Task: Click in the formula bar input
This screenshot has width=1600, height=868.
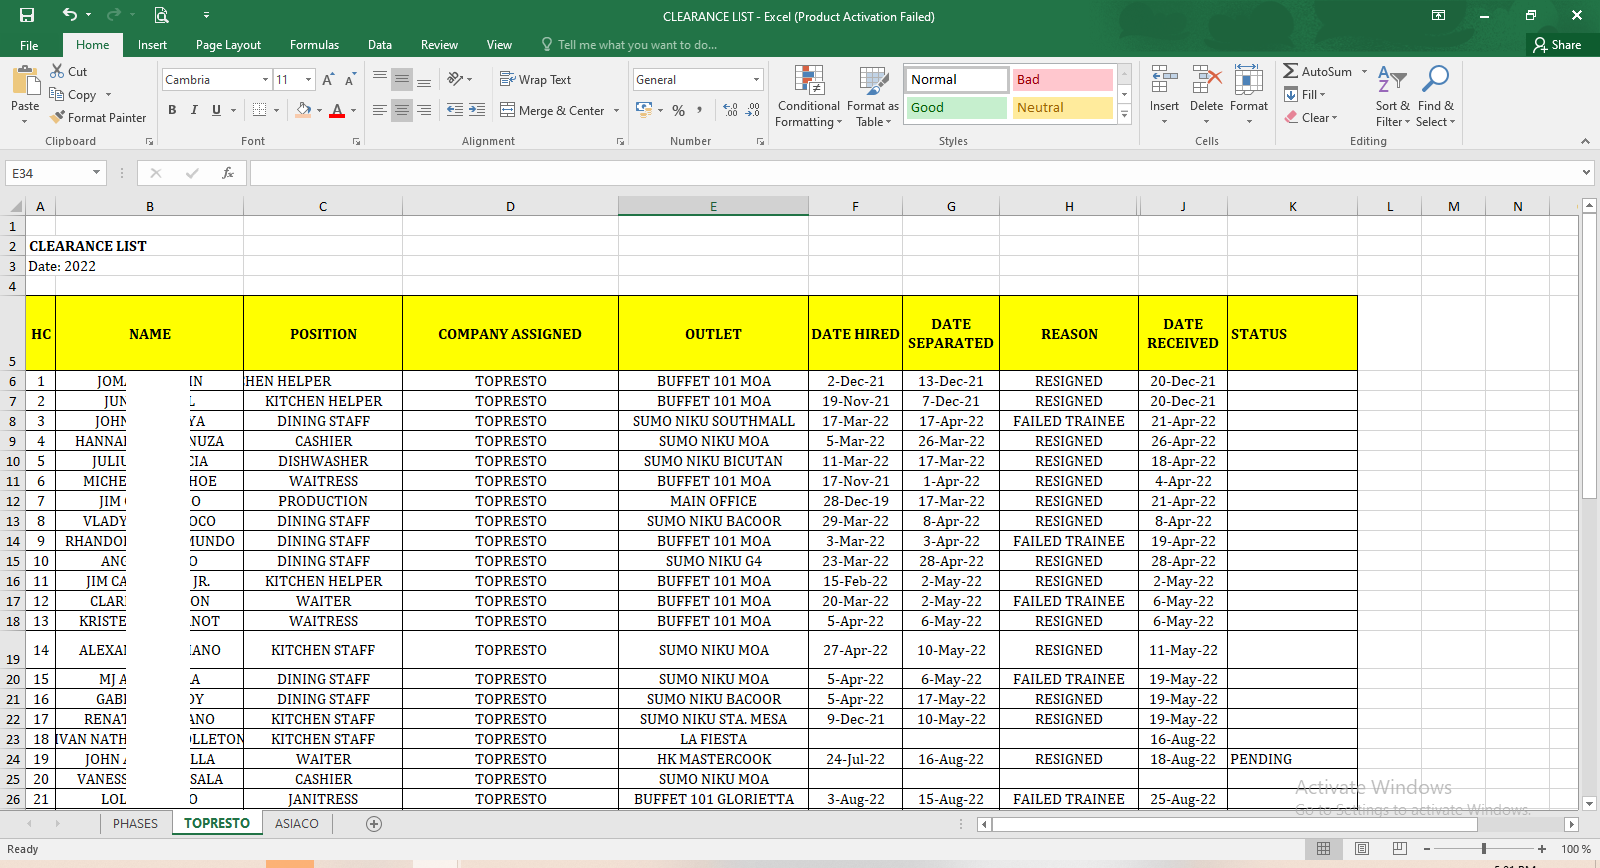Action: pyautogui.click(x=915, y=173)
